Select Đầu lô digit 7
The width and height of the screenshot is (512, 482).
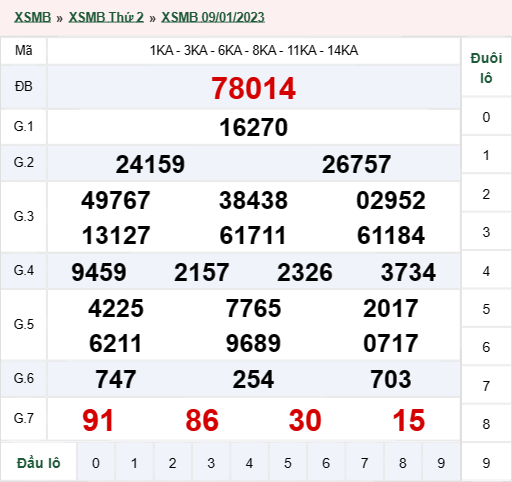click(364, 463)
